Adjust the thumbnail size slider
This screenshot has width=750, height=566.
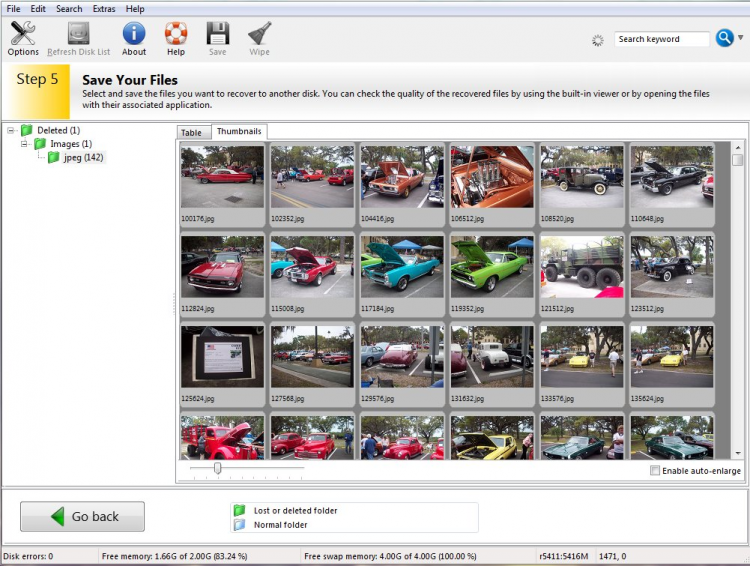(218, 468)
